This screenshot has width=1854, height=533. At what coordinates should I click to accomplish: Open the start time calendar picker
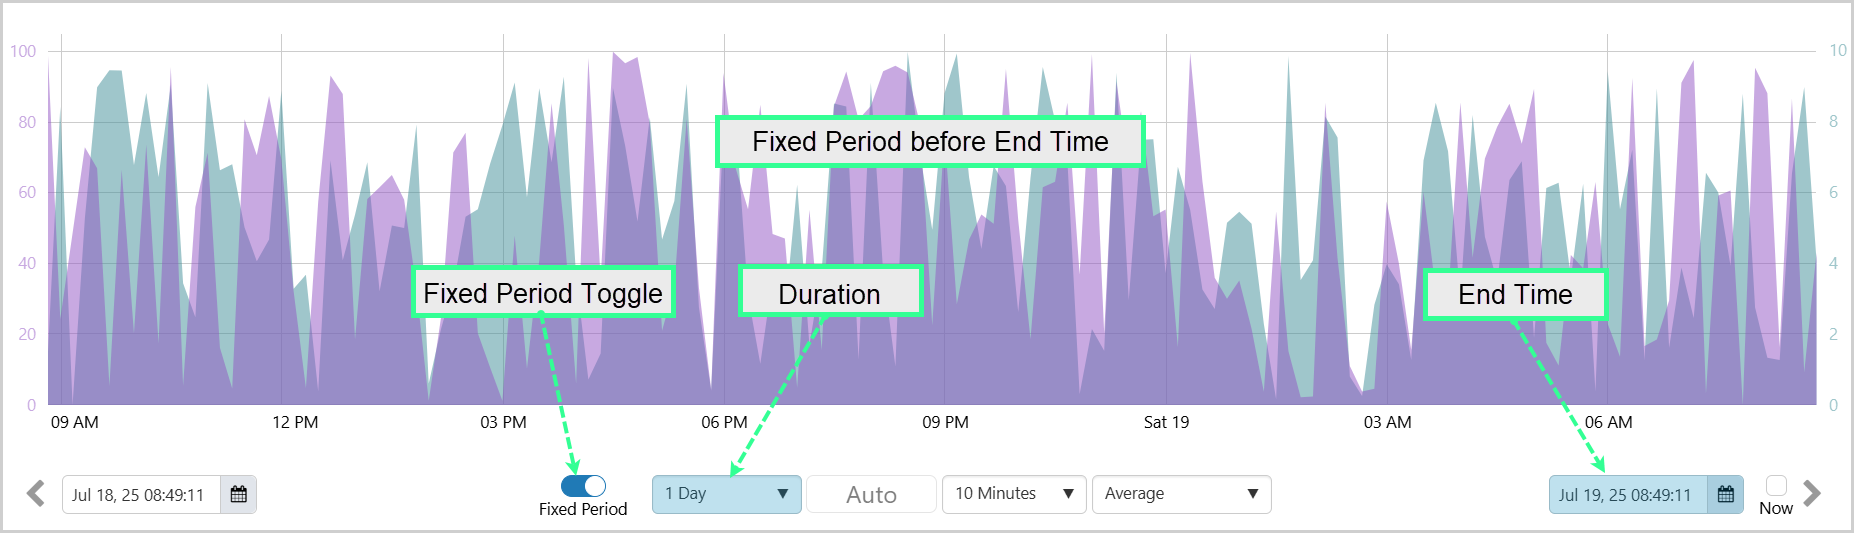(238, 494)
